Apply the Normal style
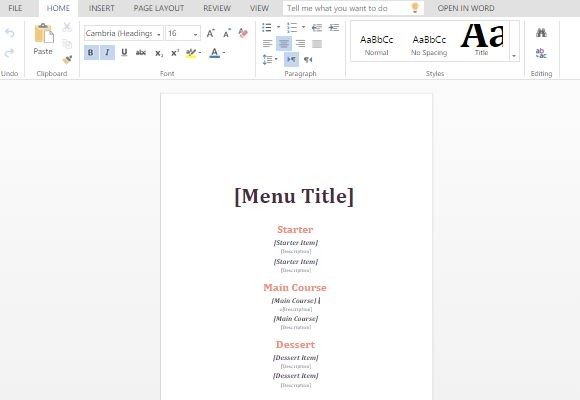 pyautogui.click(x=376, y=44)
